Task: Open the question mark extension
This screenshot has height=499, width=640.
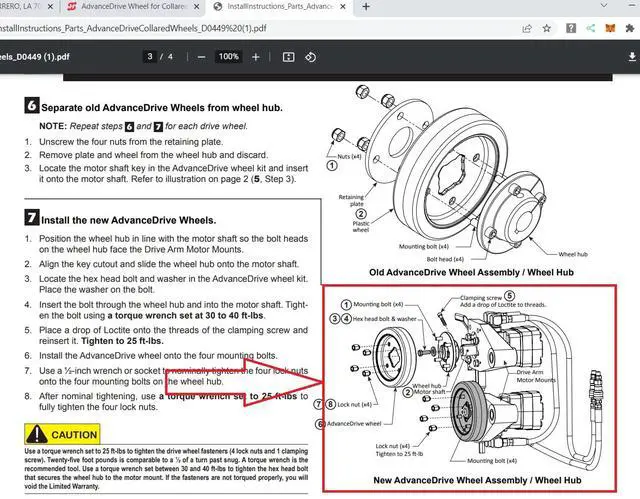Action: [571, 28]
